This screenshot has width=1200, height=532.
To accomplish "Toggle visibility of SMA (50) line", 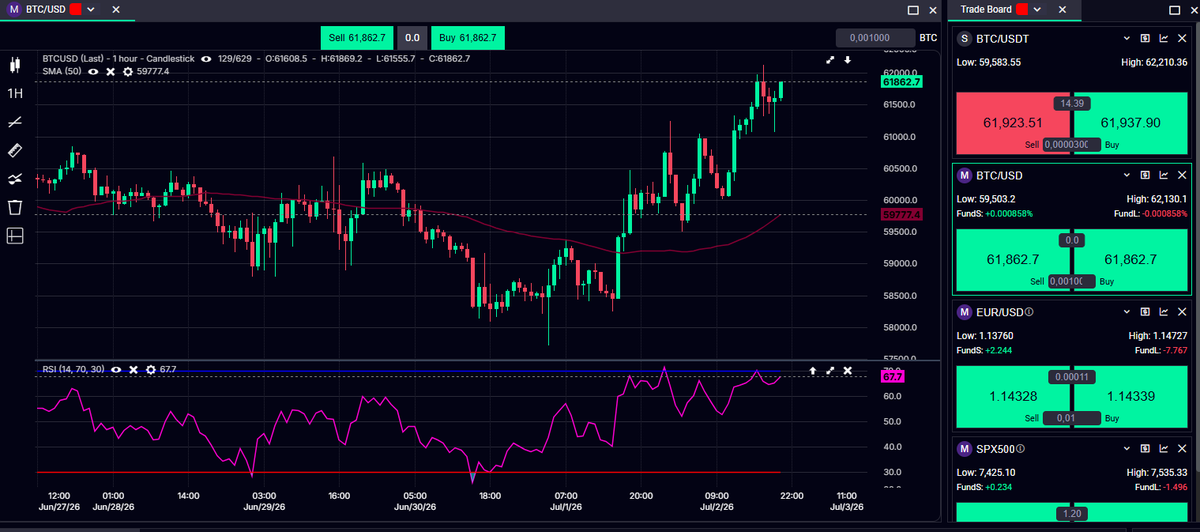I will coord(94,72).
